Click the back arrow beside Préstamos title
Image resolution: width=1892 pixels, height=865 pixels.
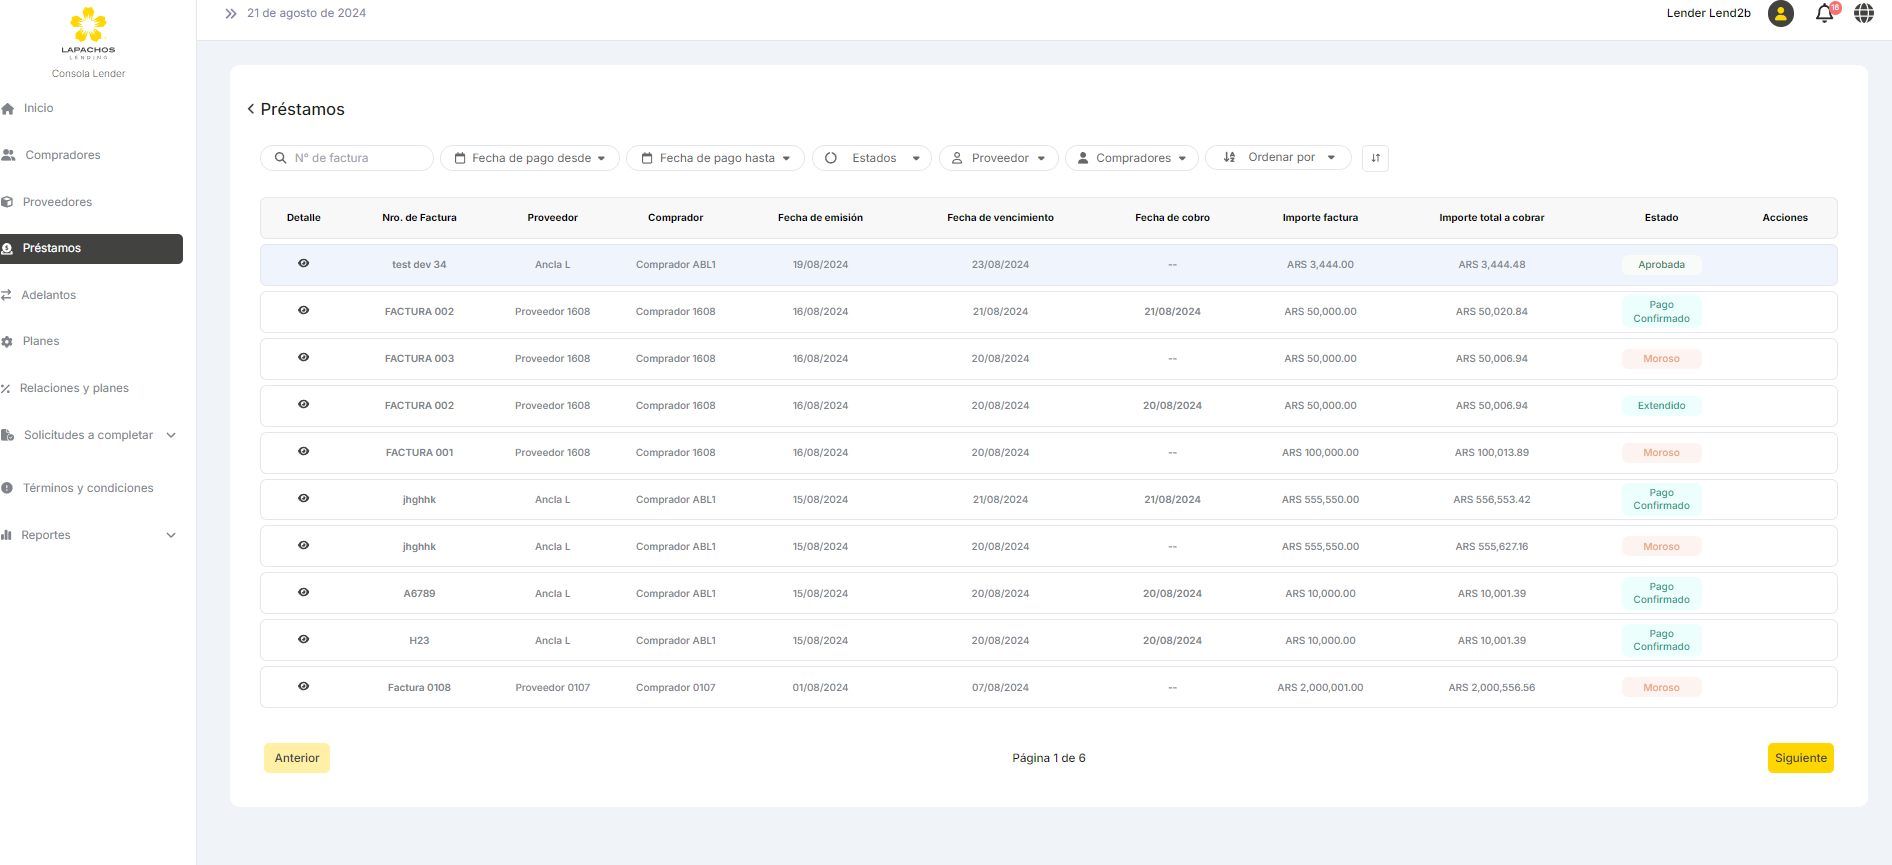250,109
